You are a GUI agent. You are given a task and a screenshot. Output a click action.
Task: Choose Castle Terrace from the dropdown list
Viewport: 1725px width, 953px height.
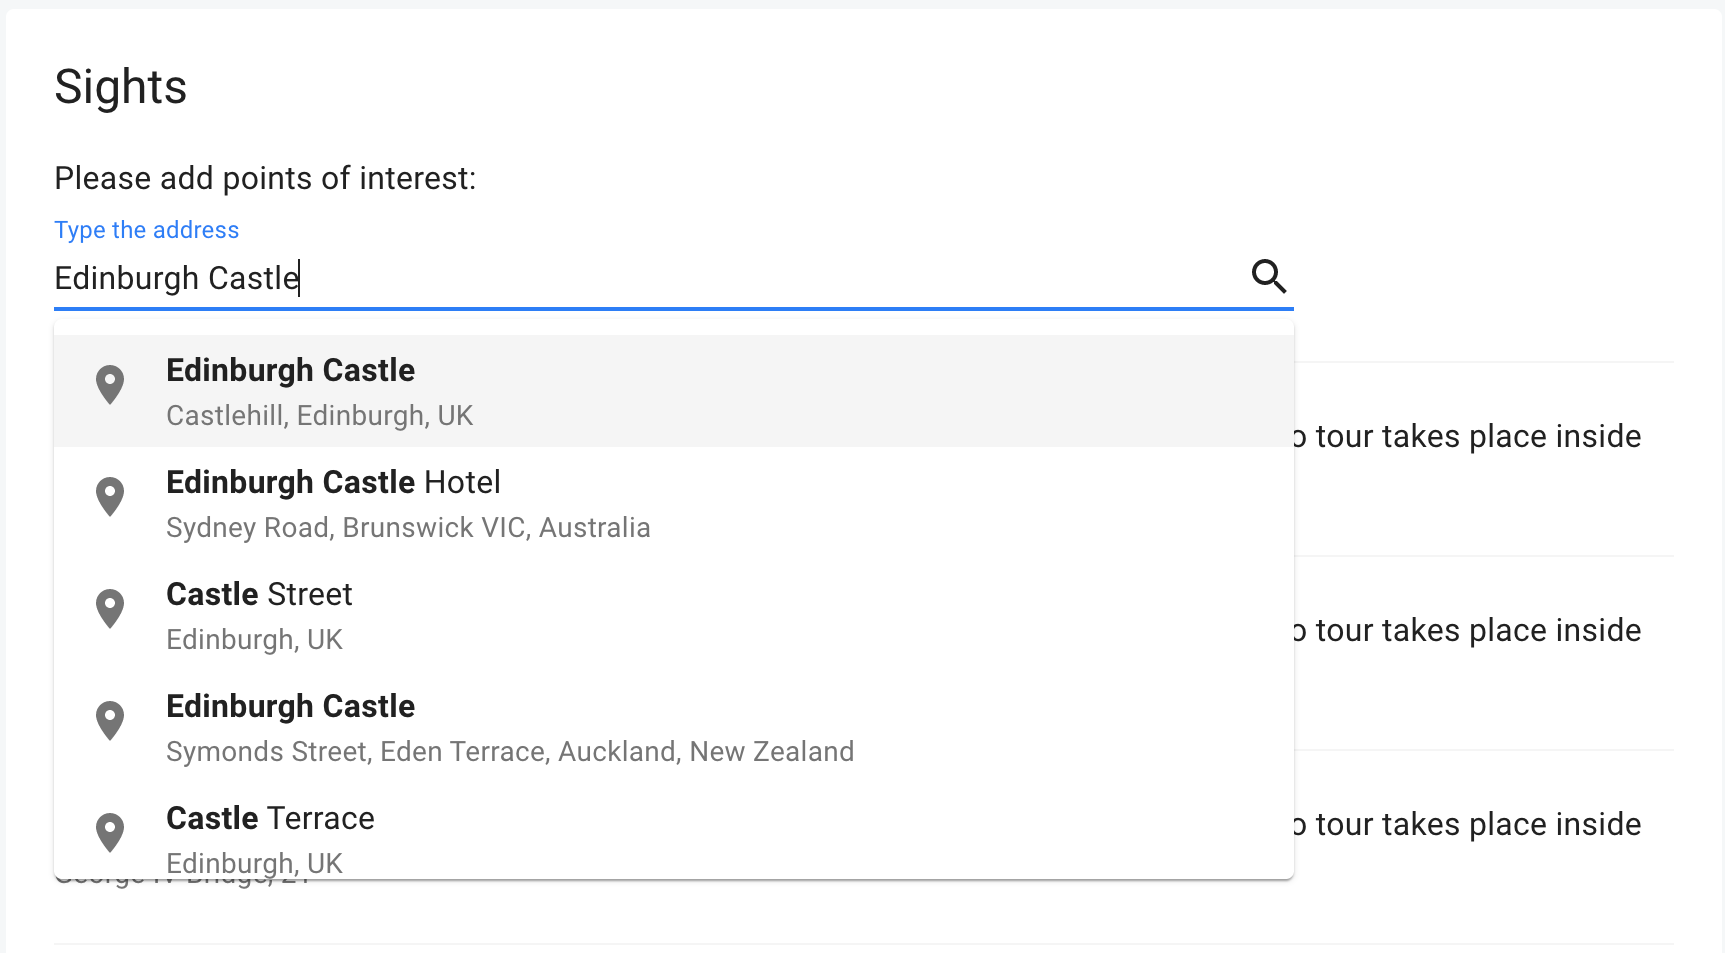click(270, 819)
